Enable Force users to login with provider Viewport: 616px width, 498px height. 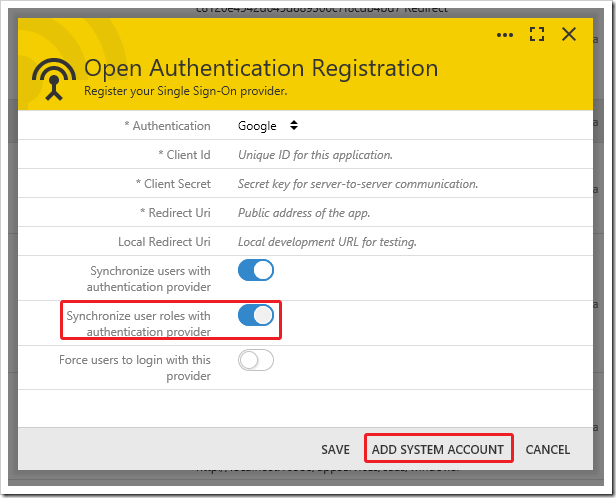click(x=256, y=360)
